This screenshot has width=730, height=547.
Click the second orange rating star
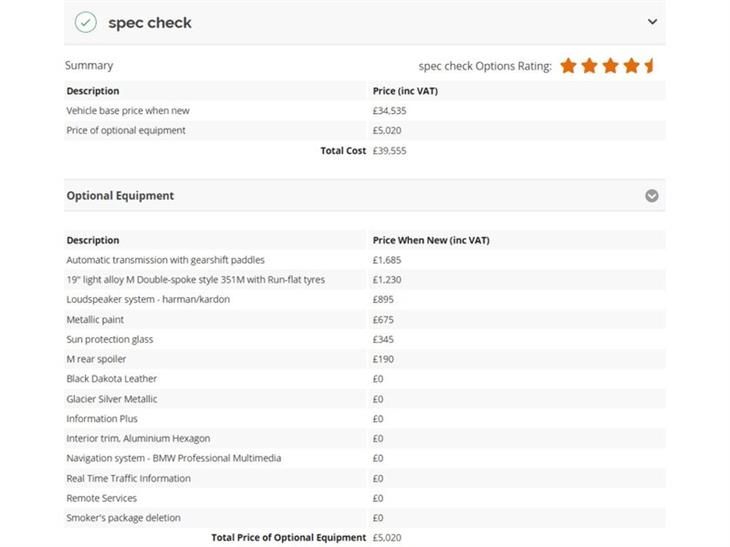pos(589,66)
